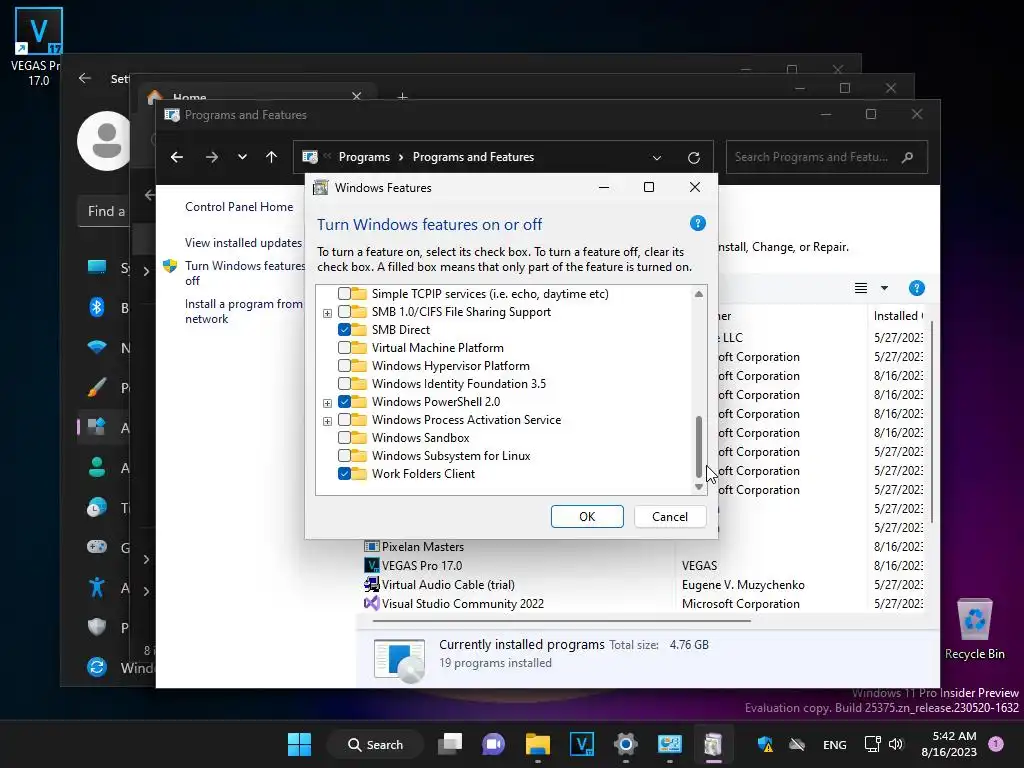Open the address bar history dropdown chevron
This screenshot has width=1024, height=768.
click(657, 157)
